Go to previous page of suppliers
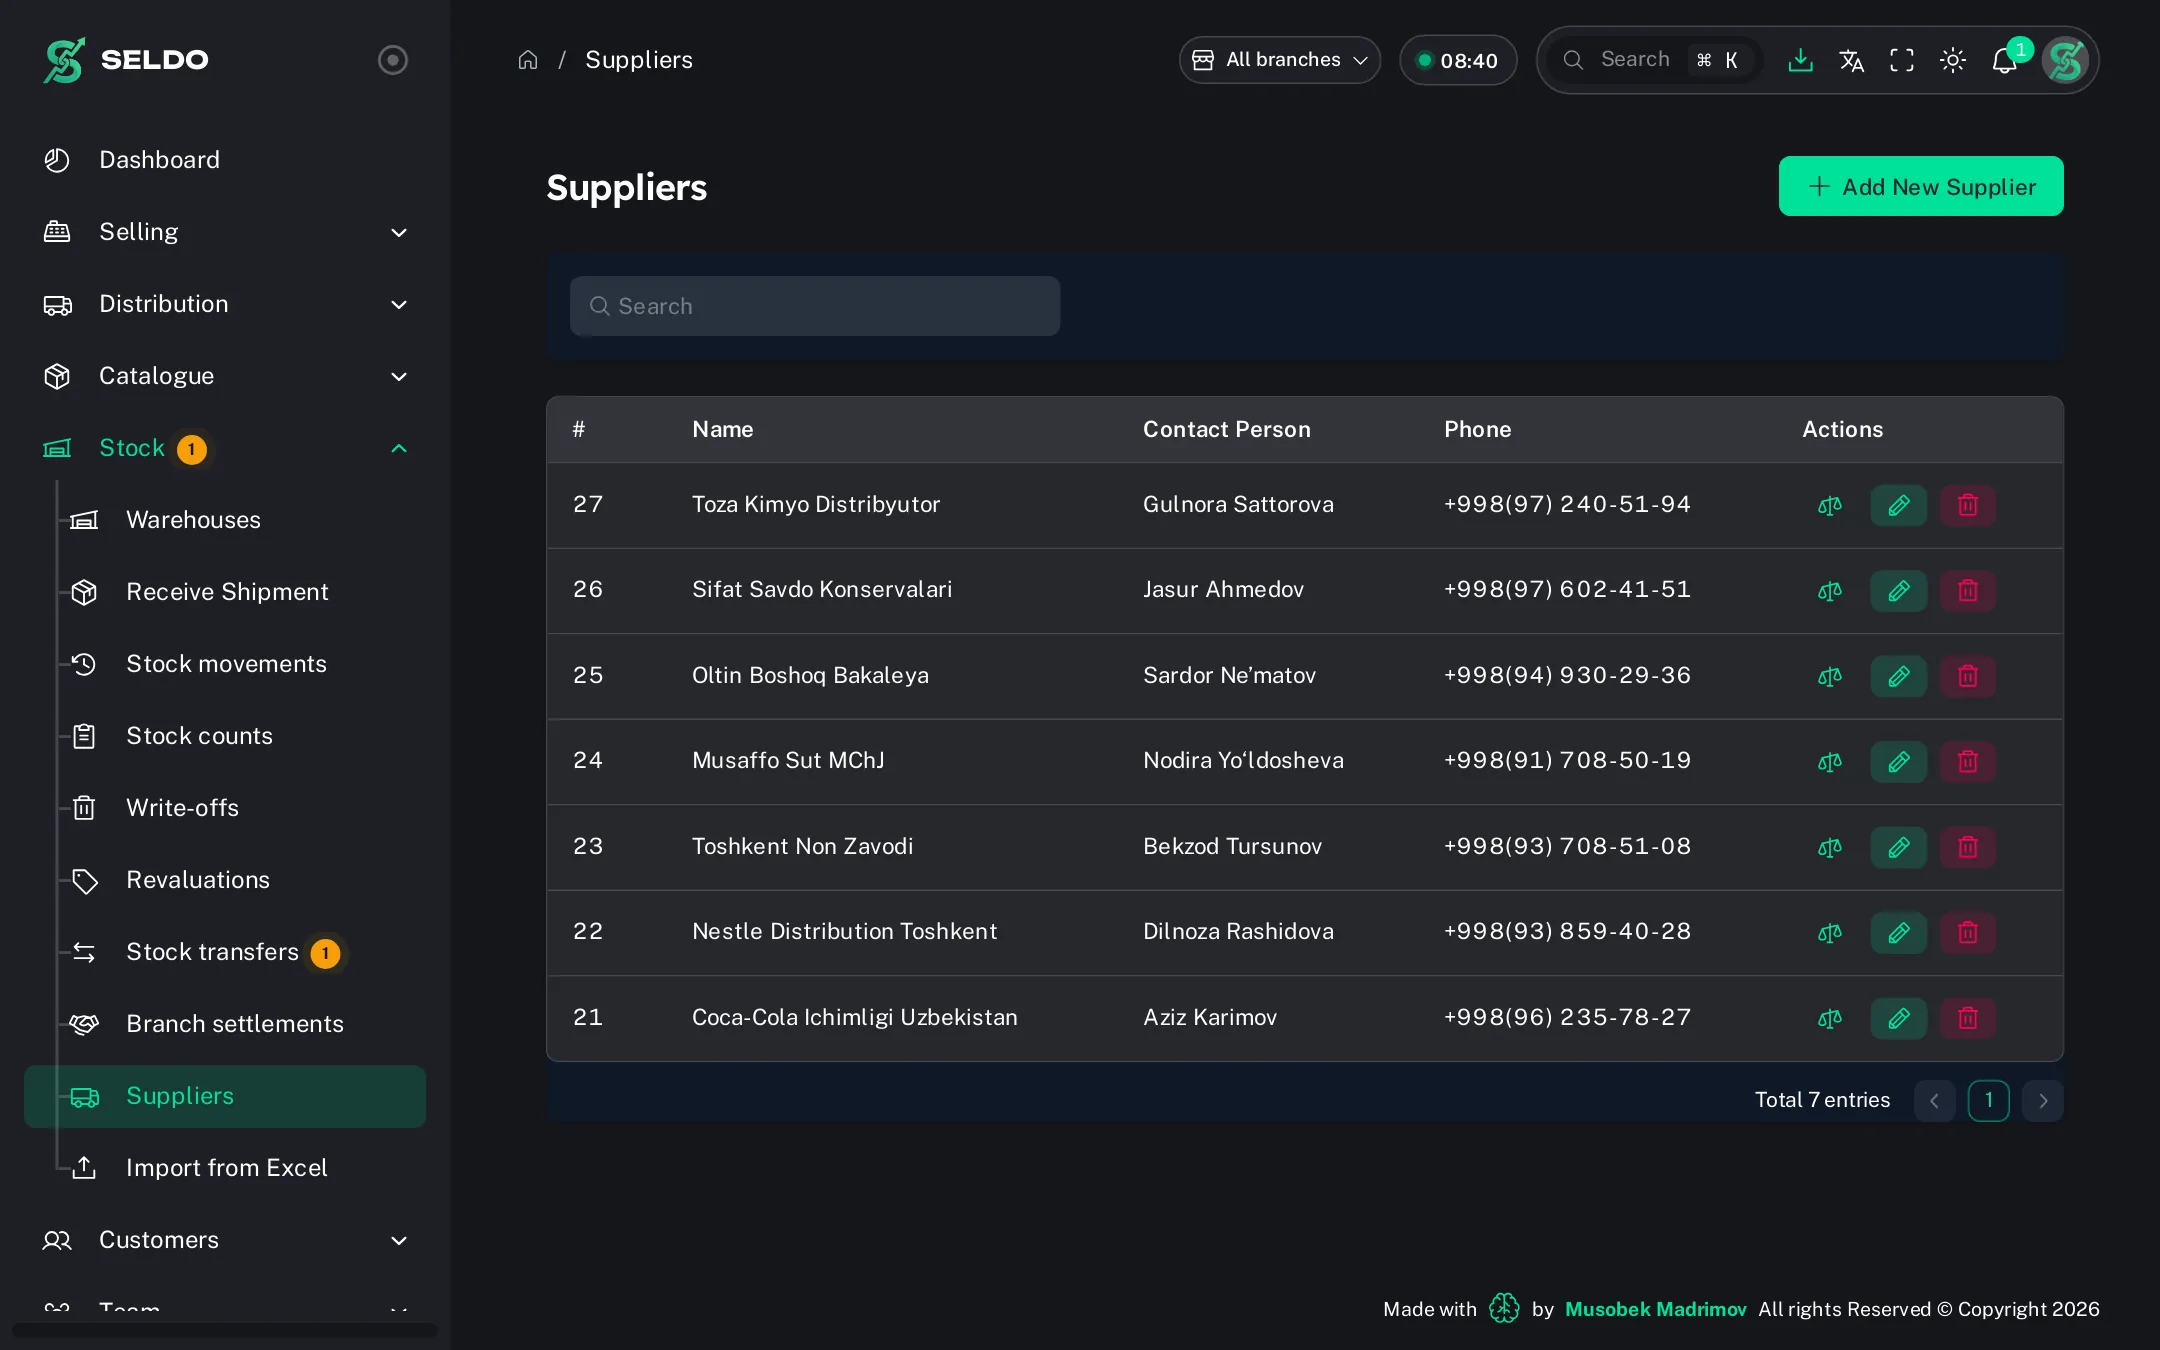2160x1350 pixels. pyautogui.click(x=1934, y=1101)
